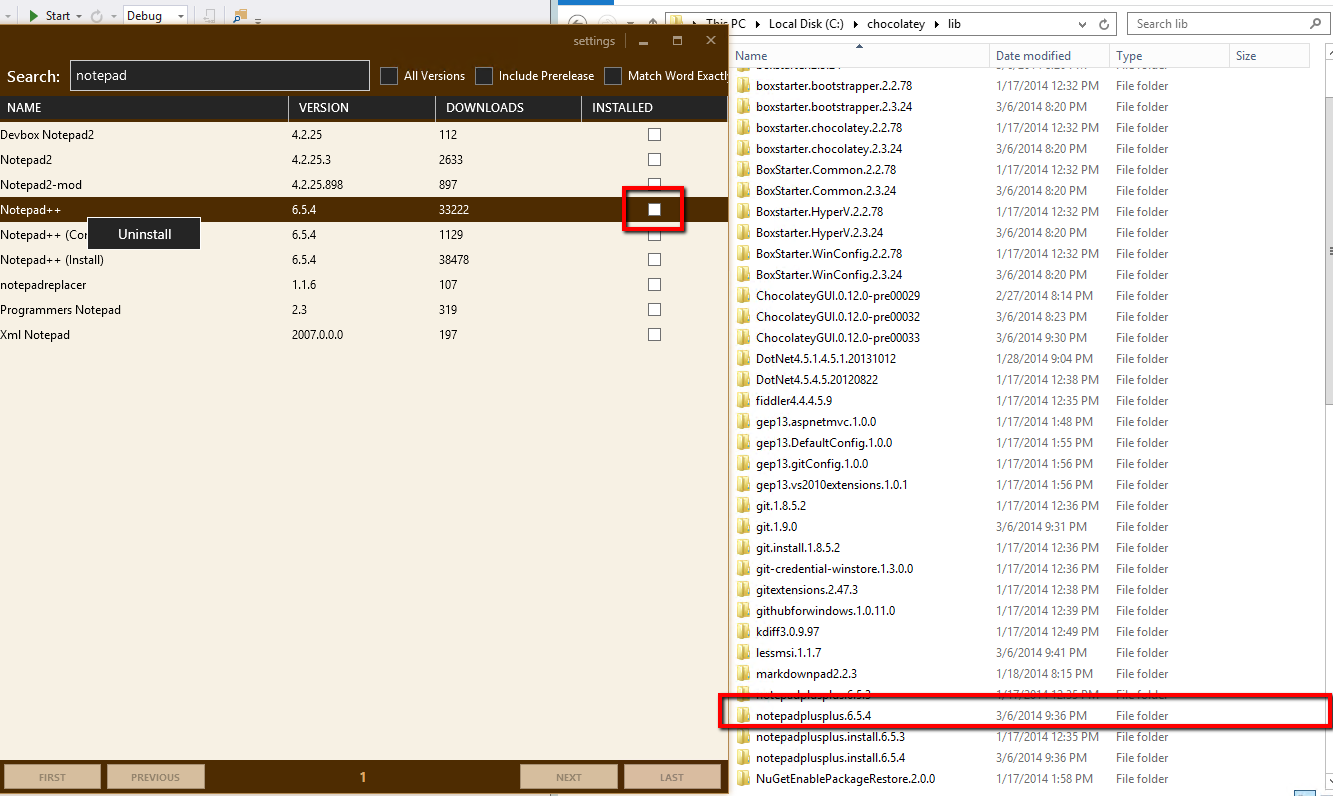Select the git.1.8.5.2 folder icon
Screen dimensions: 1333x796
[x=743, y=506]
